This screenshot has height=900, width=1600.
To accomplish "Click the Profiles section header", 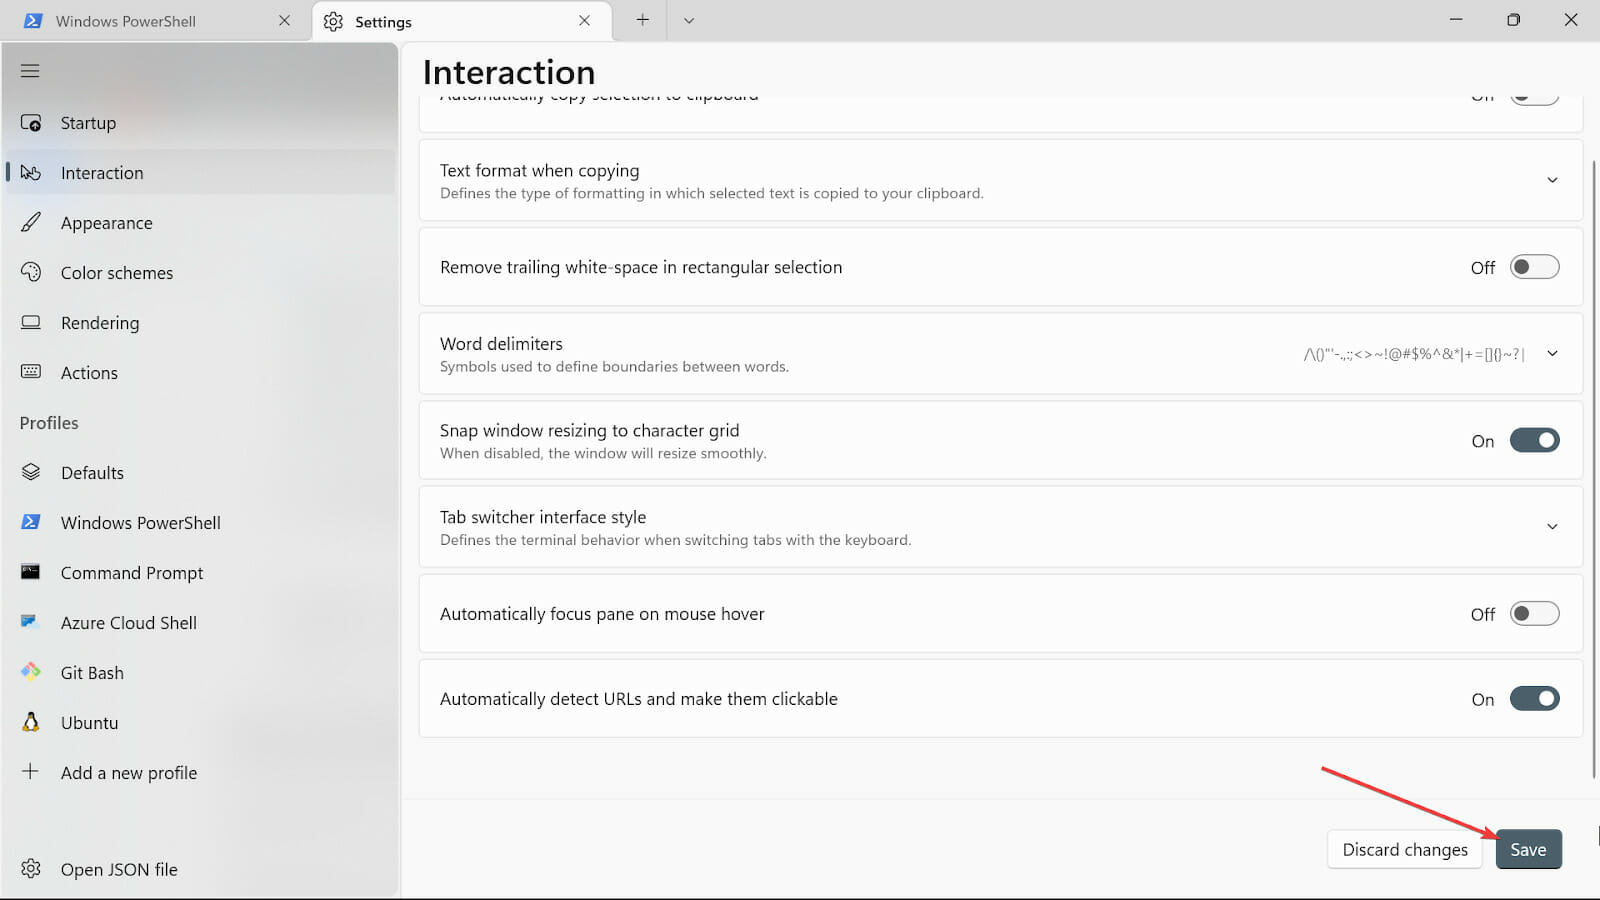I will coord(49,423).
